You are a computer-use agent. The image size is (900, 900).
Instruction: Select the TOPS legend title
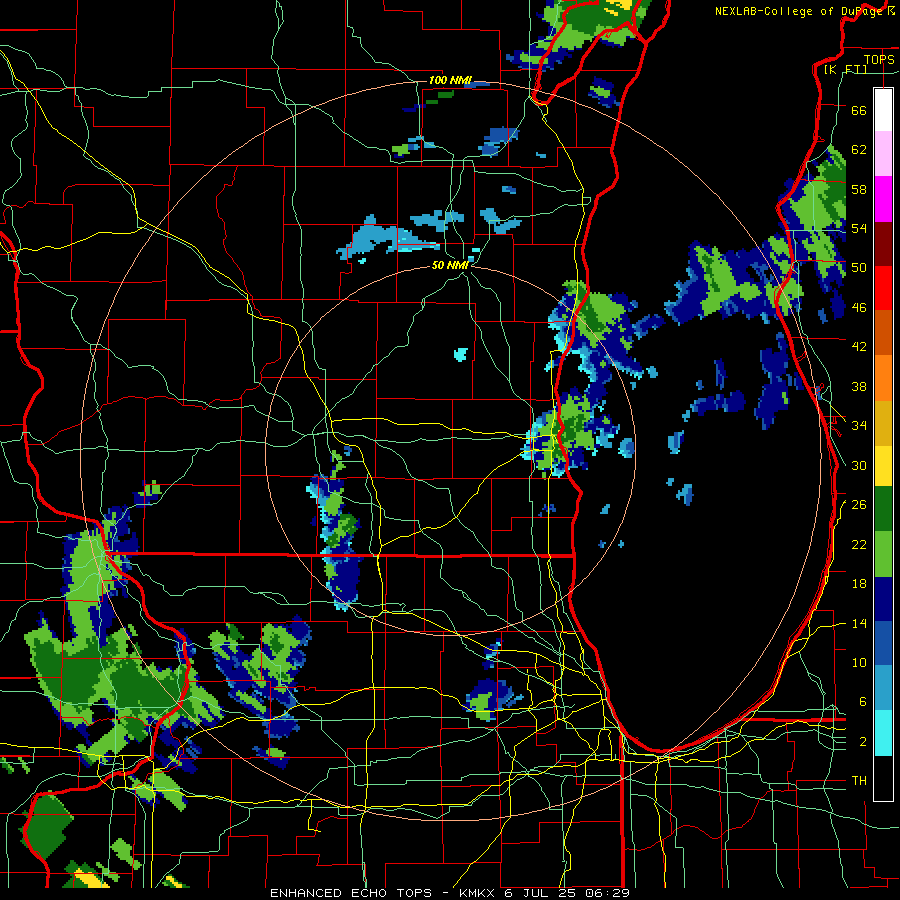879,59
